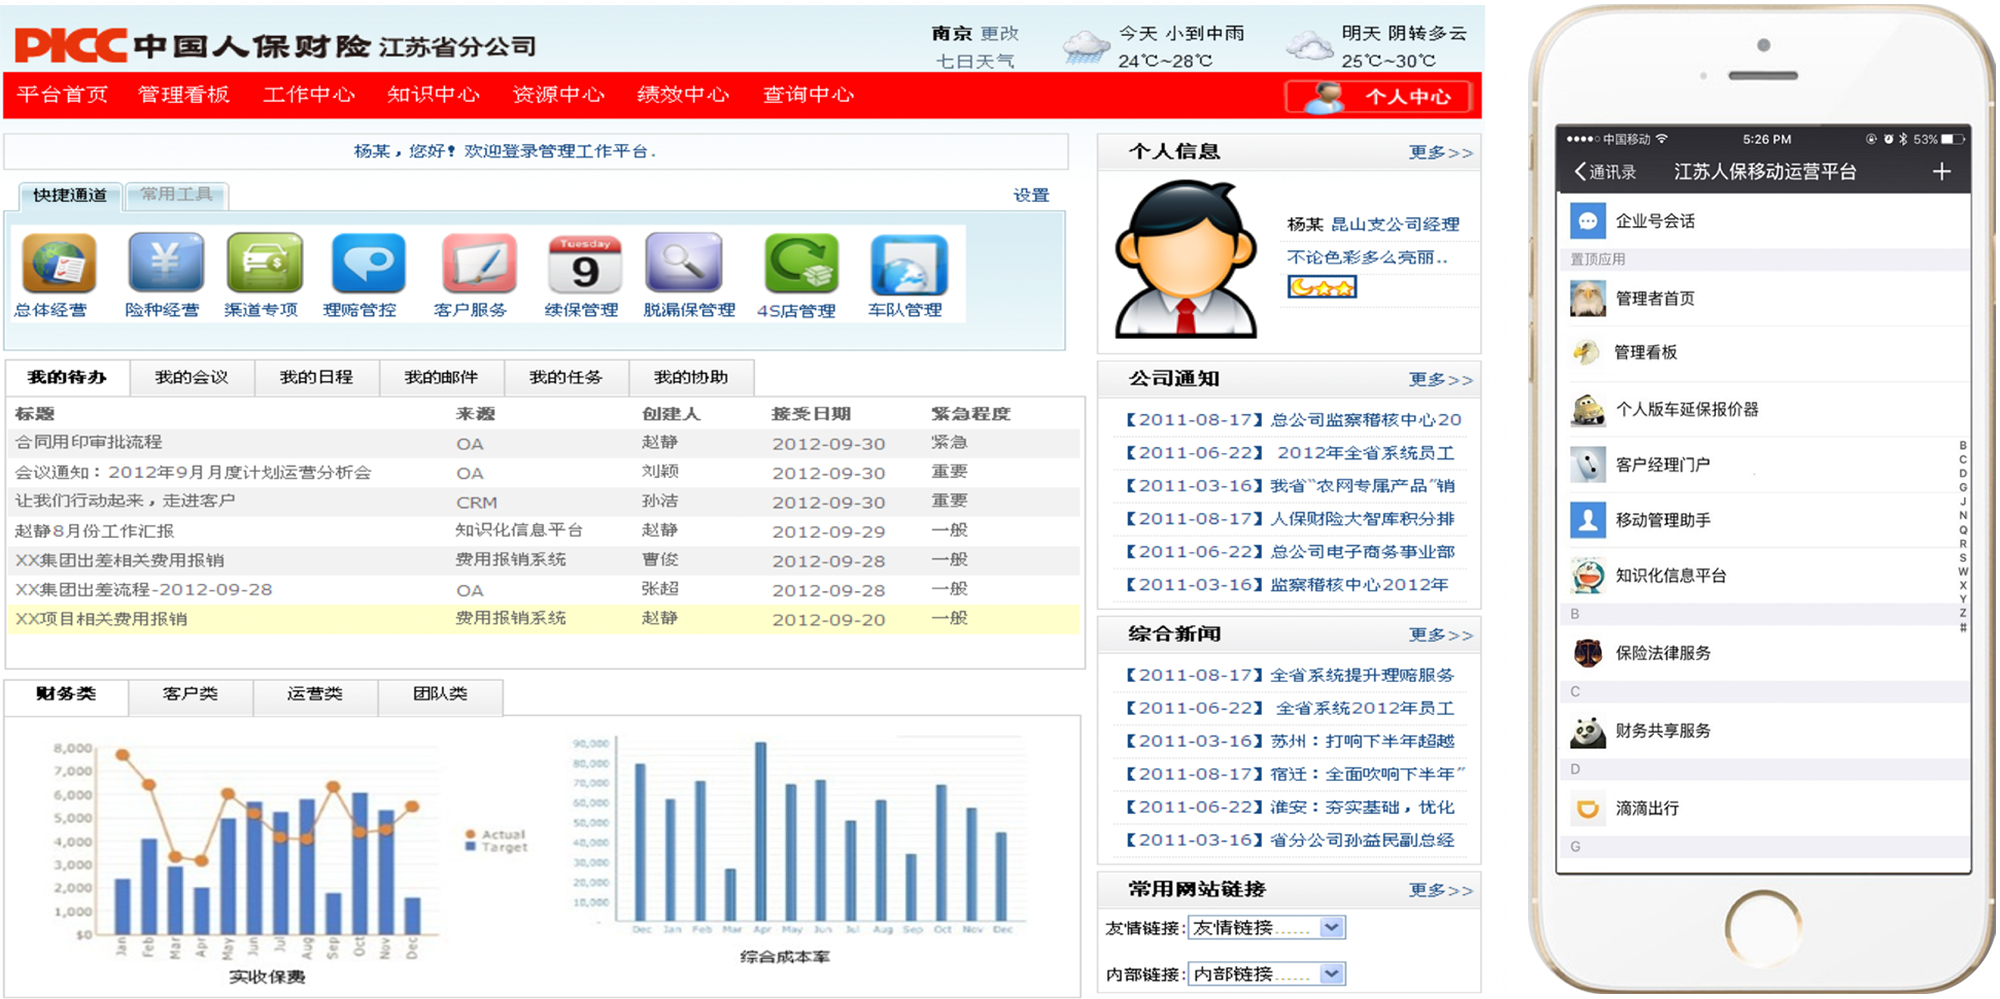2000x999 pixels.
Task: Click the 设置 link
Action: (1031, 195)
